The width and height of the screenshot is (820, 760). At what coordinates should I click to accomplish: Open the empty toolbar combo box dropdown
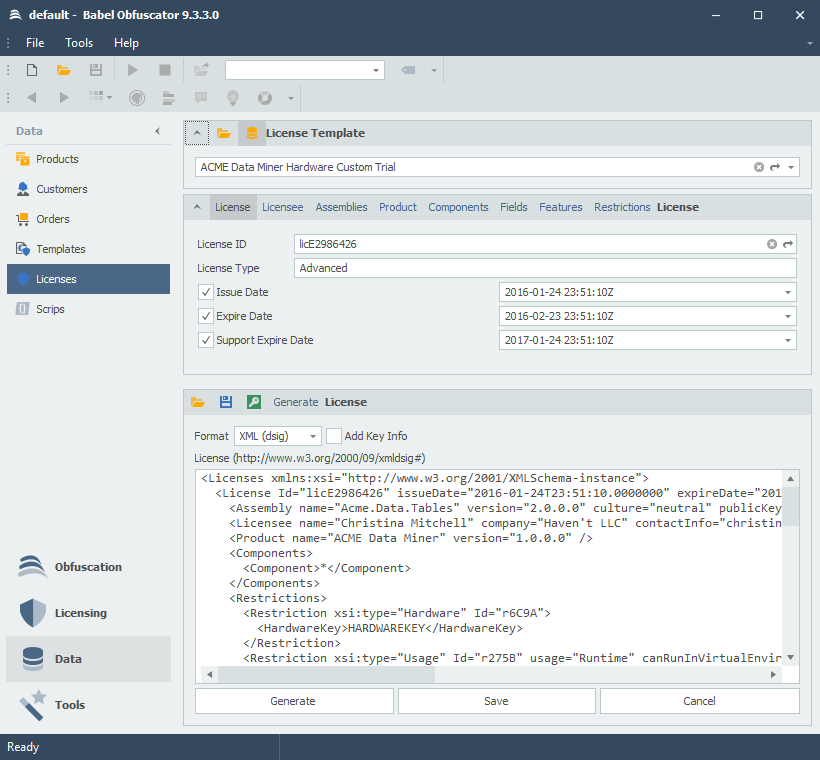[x=376, y=70]
